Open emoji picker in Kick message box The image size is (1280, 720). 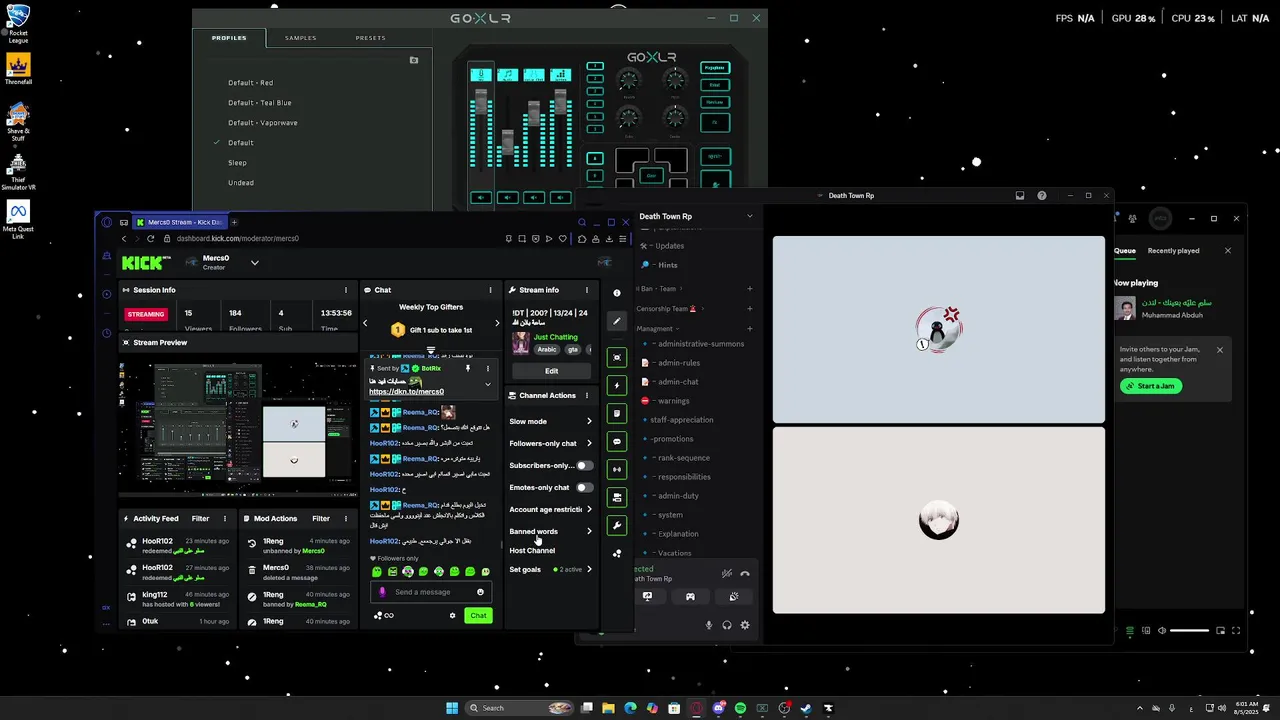tap(480, 592)
